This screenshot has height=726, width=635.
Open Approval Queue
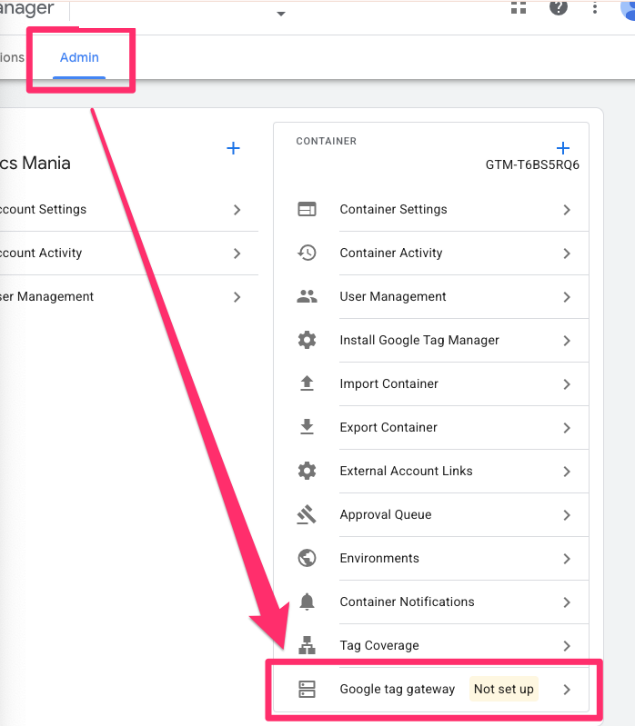click(431, 514)
